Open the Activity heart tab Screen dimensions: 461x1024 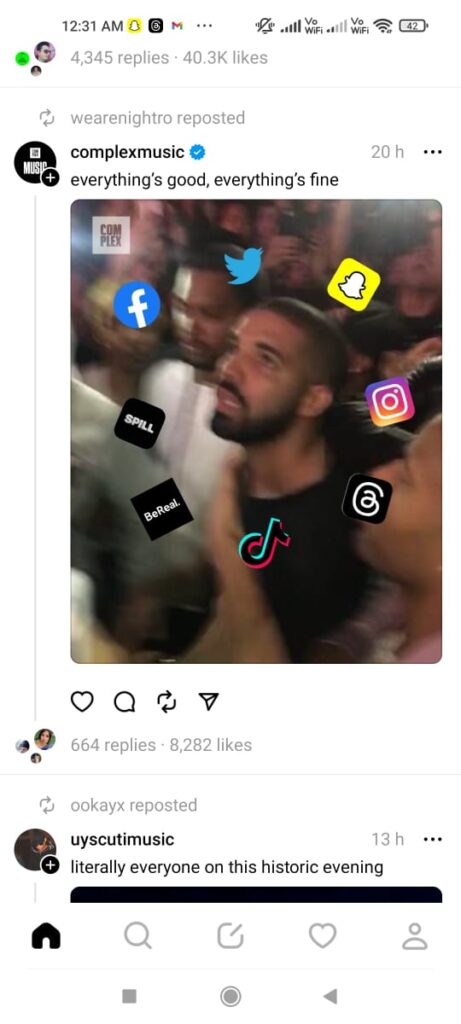tap(323, 936)
